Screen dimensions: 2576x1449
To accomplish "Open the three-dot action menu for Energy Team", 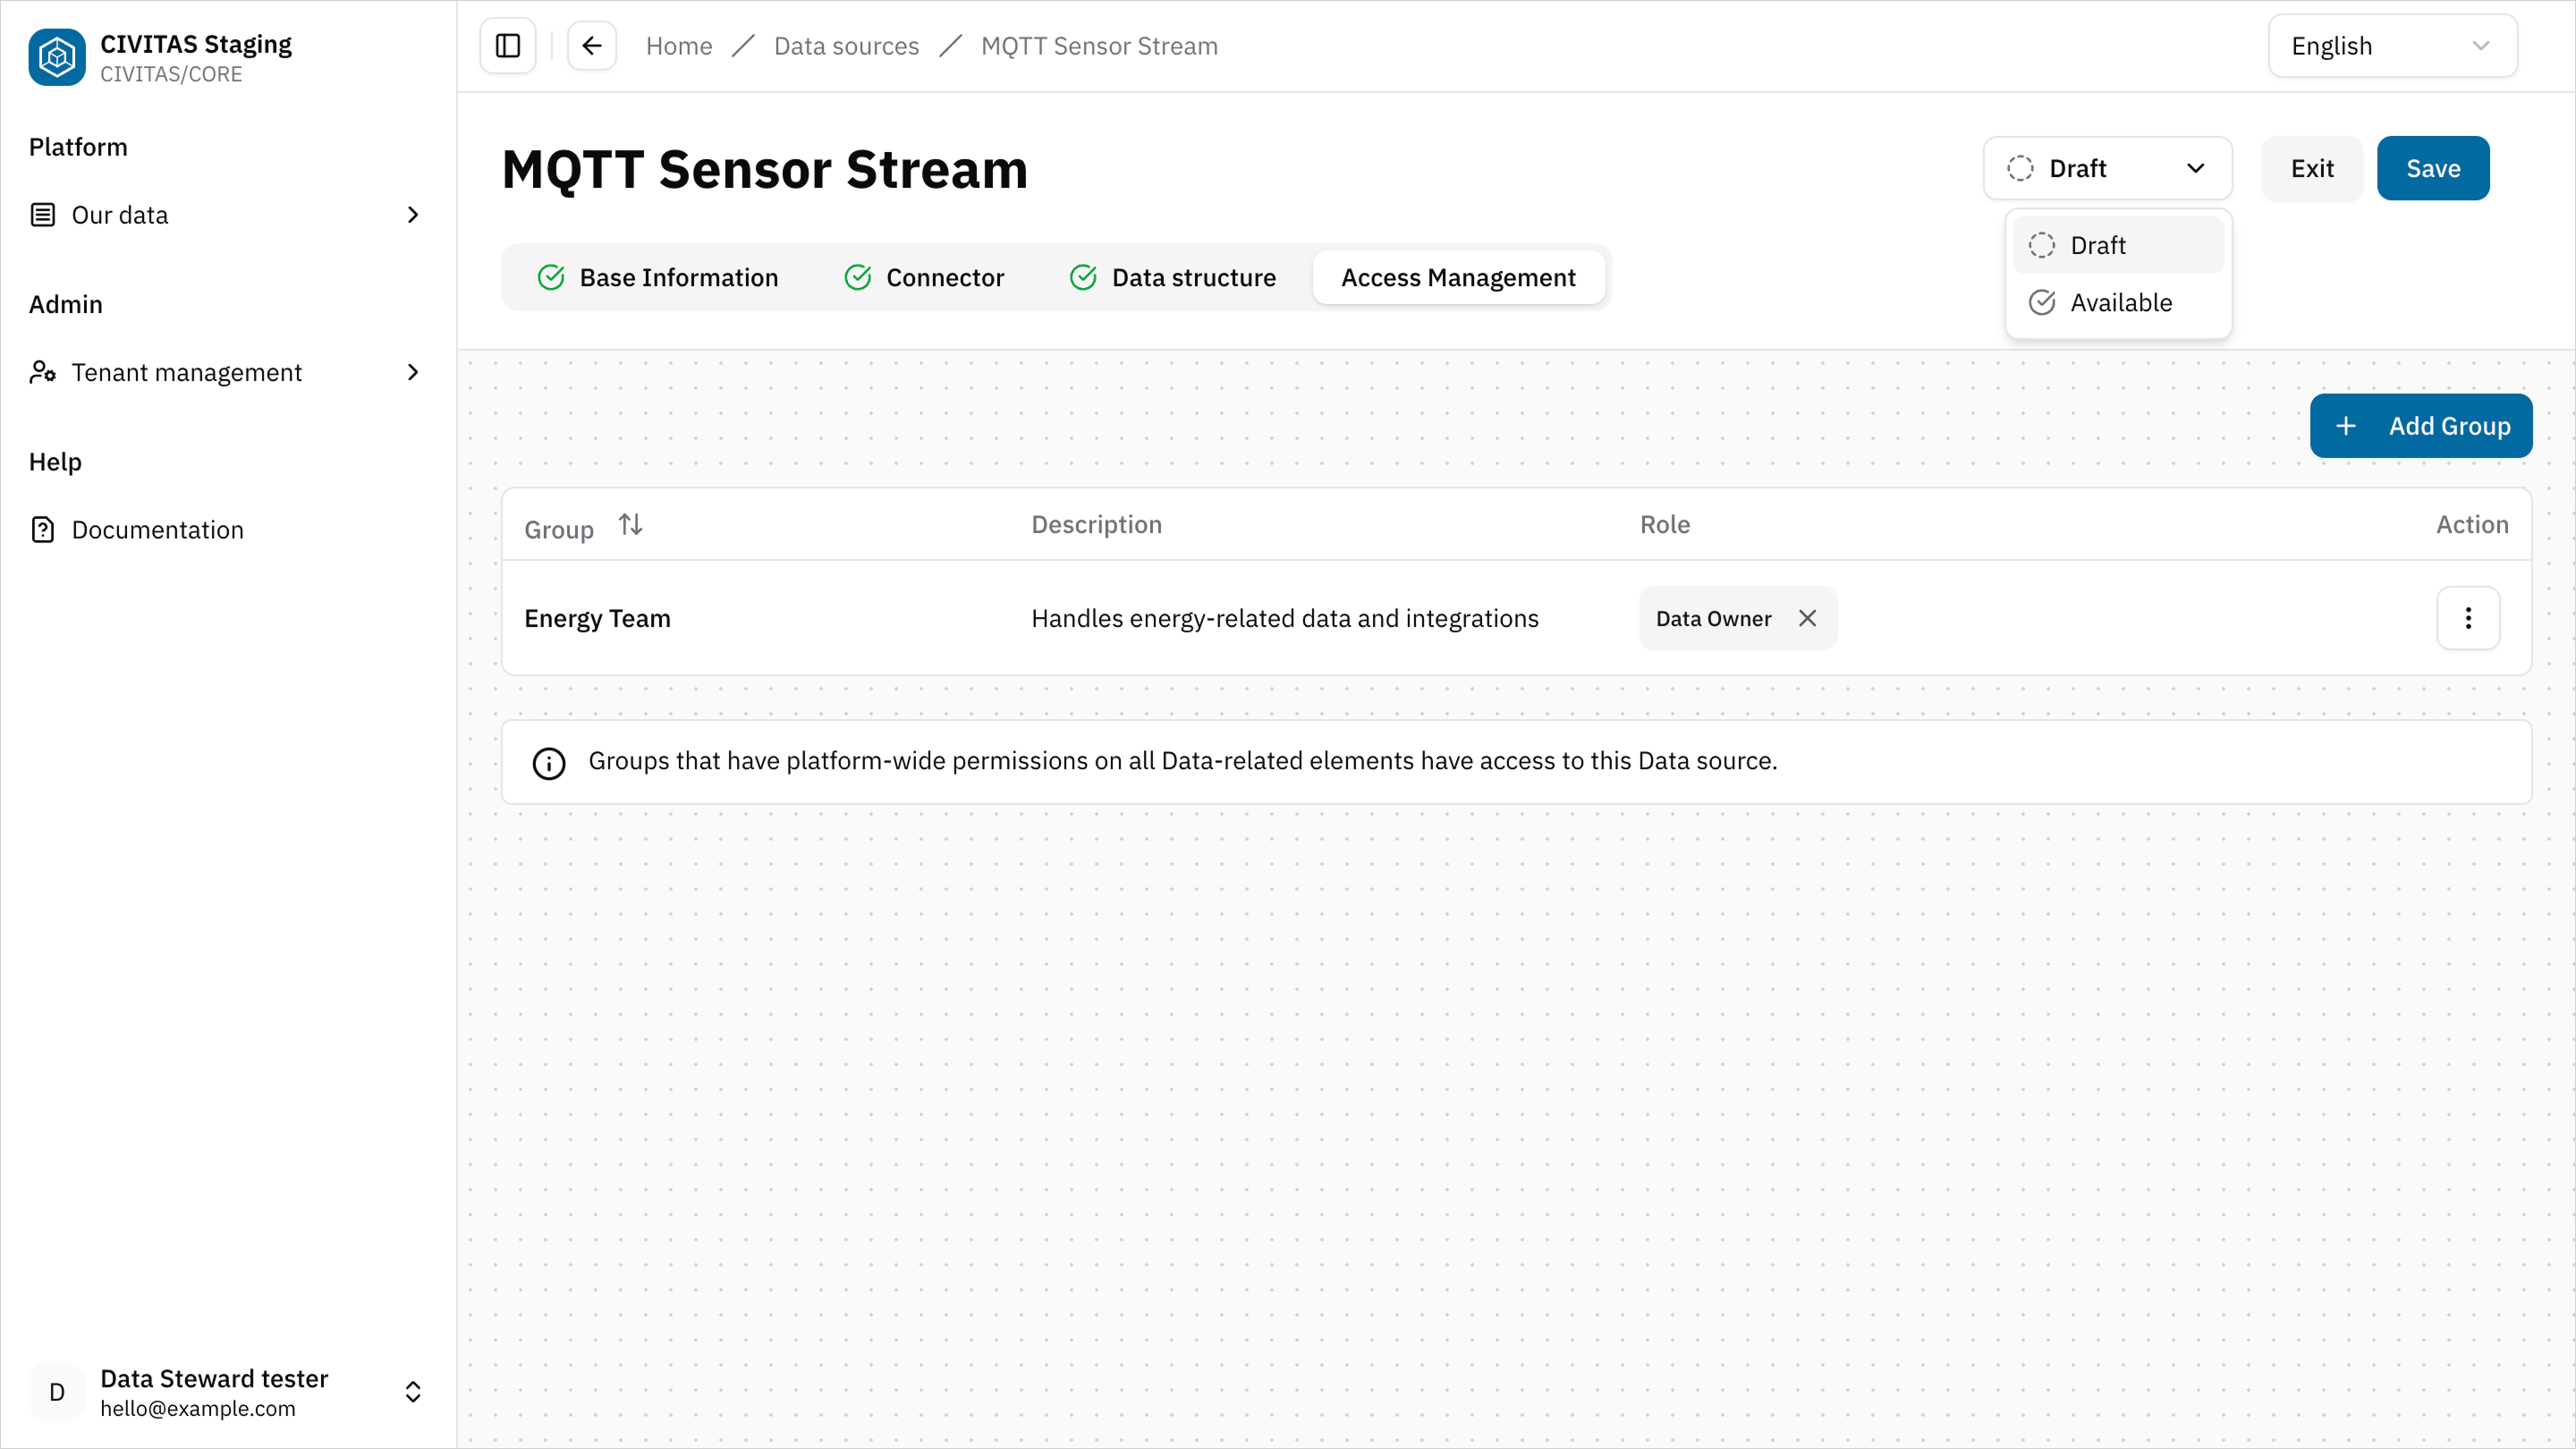I will 2468,618.
